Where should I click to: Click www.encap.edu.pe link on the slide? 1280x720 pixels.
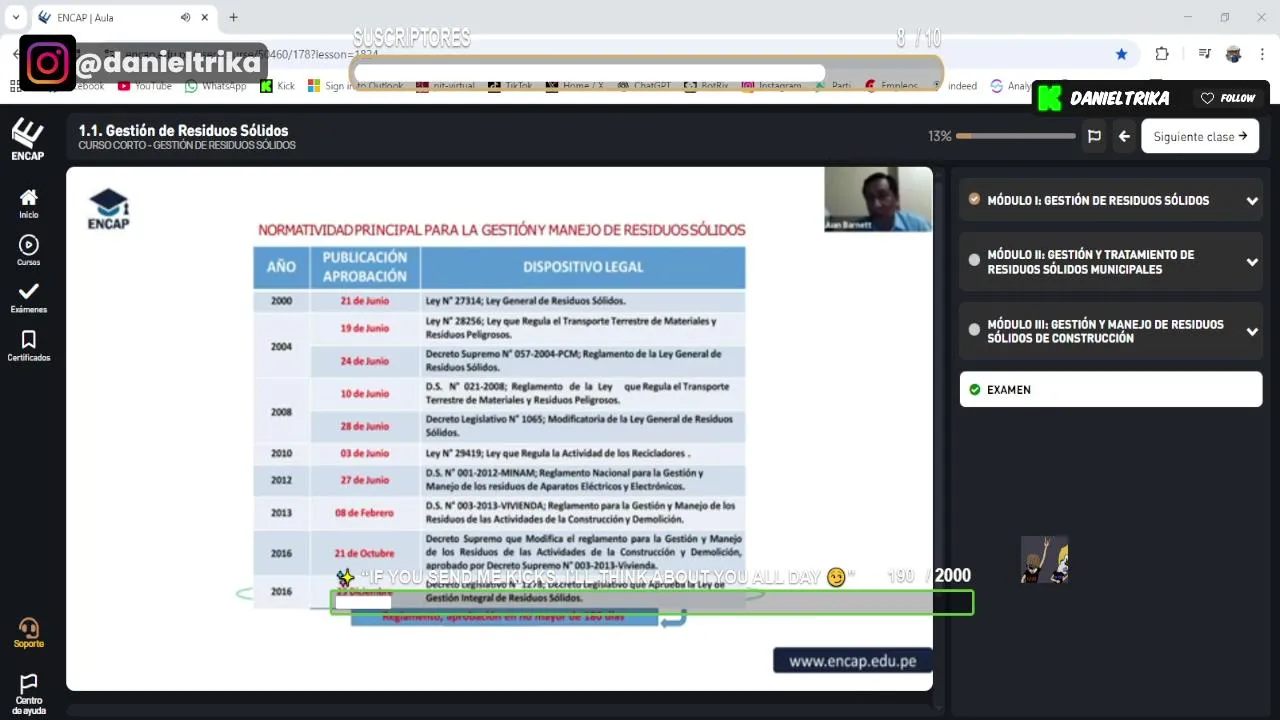click(x=852, y=661)
